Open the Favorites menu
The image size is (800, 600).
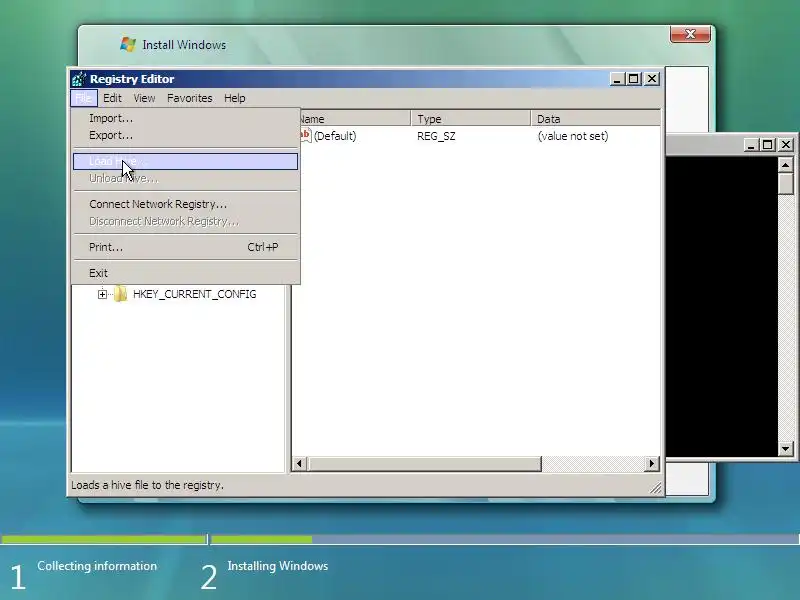(189, 98)
